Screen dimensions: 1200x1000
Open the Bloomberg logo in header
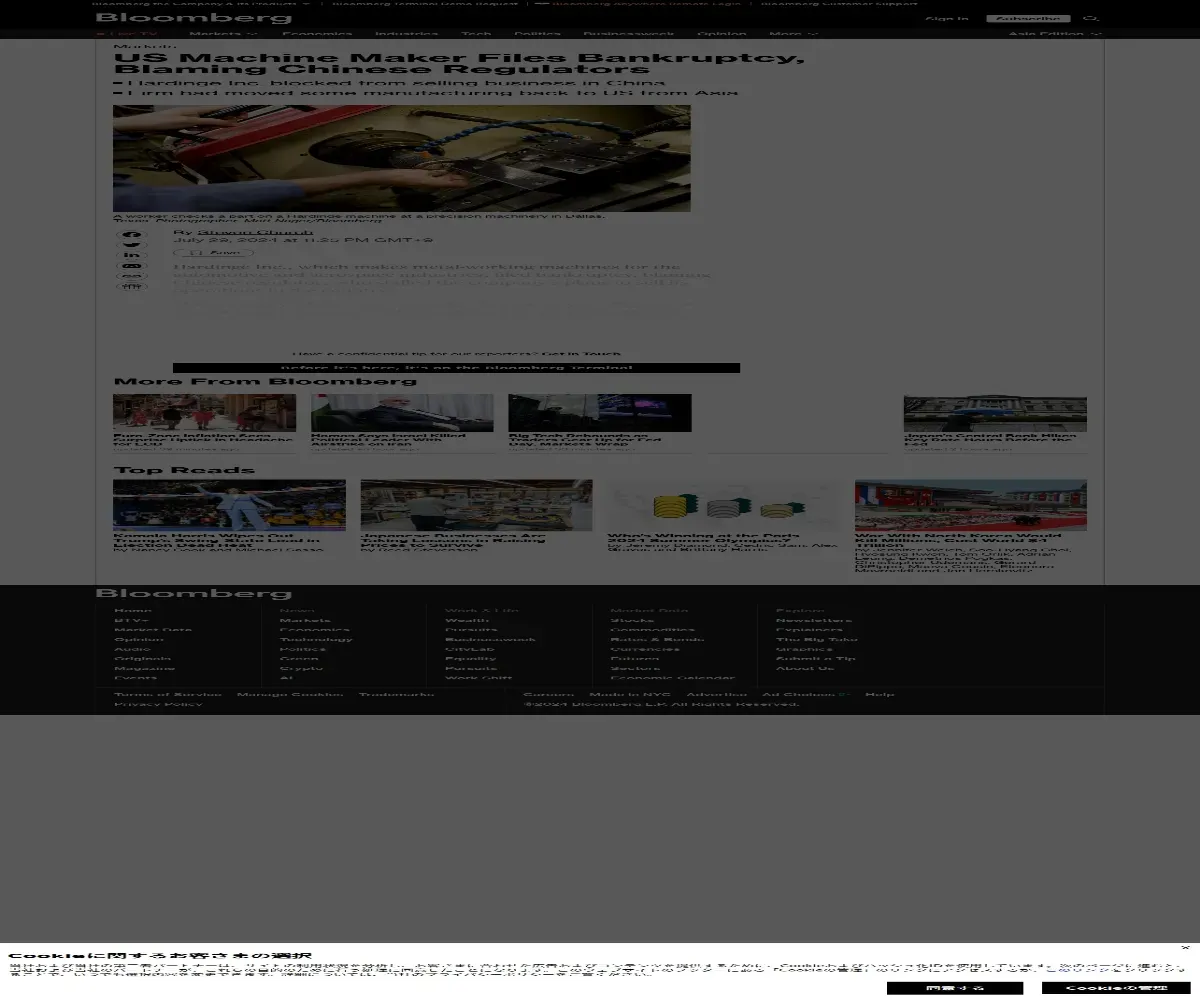click(194, 18)
